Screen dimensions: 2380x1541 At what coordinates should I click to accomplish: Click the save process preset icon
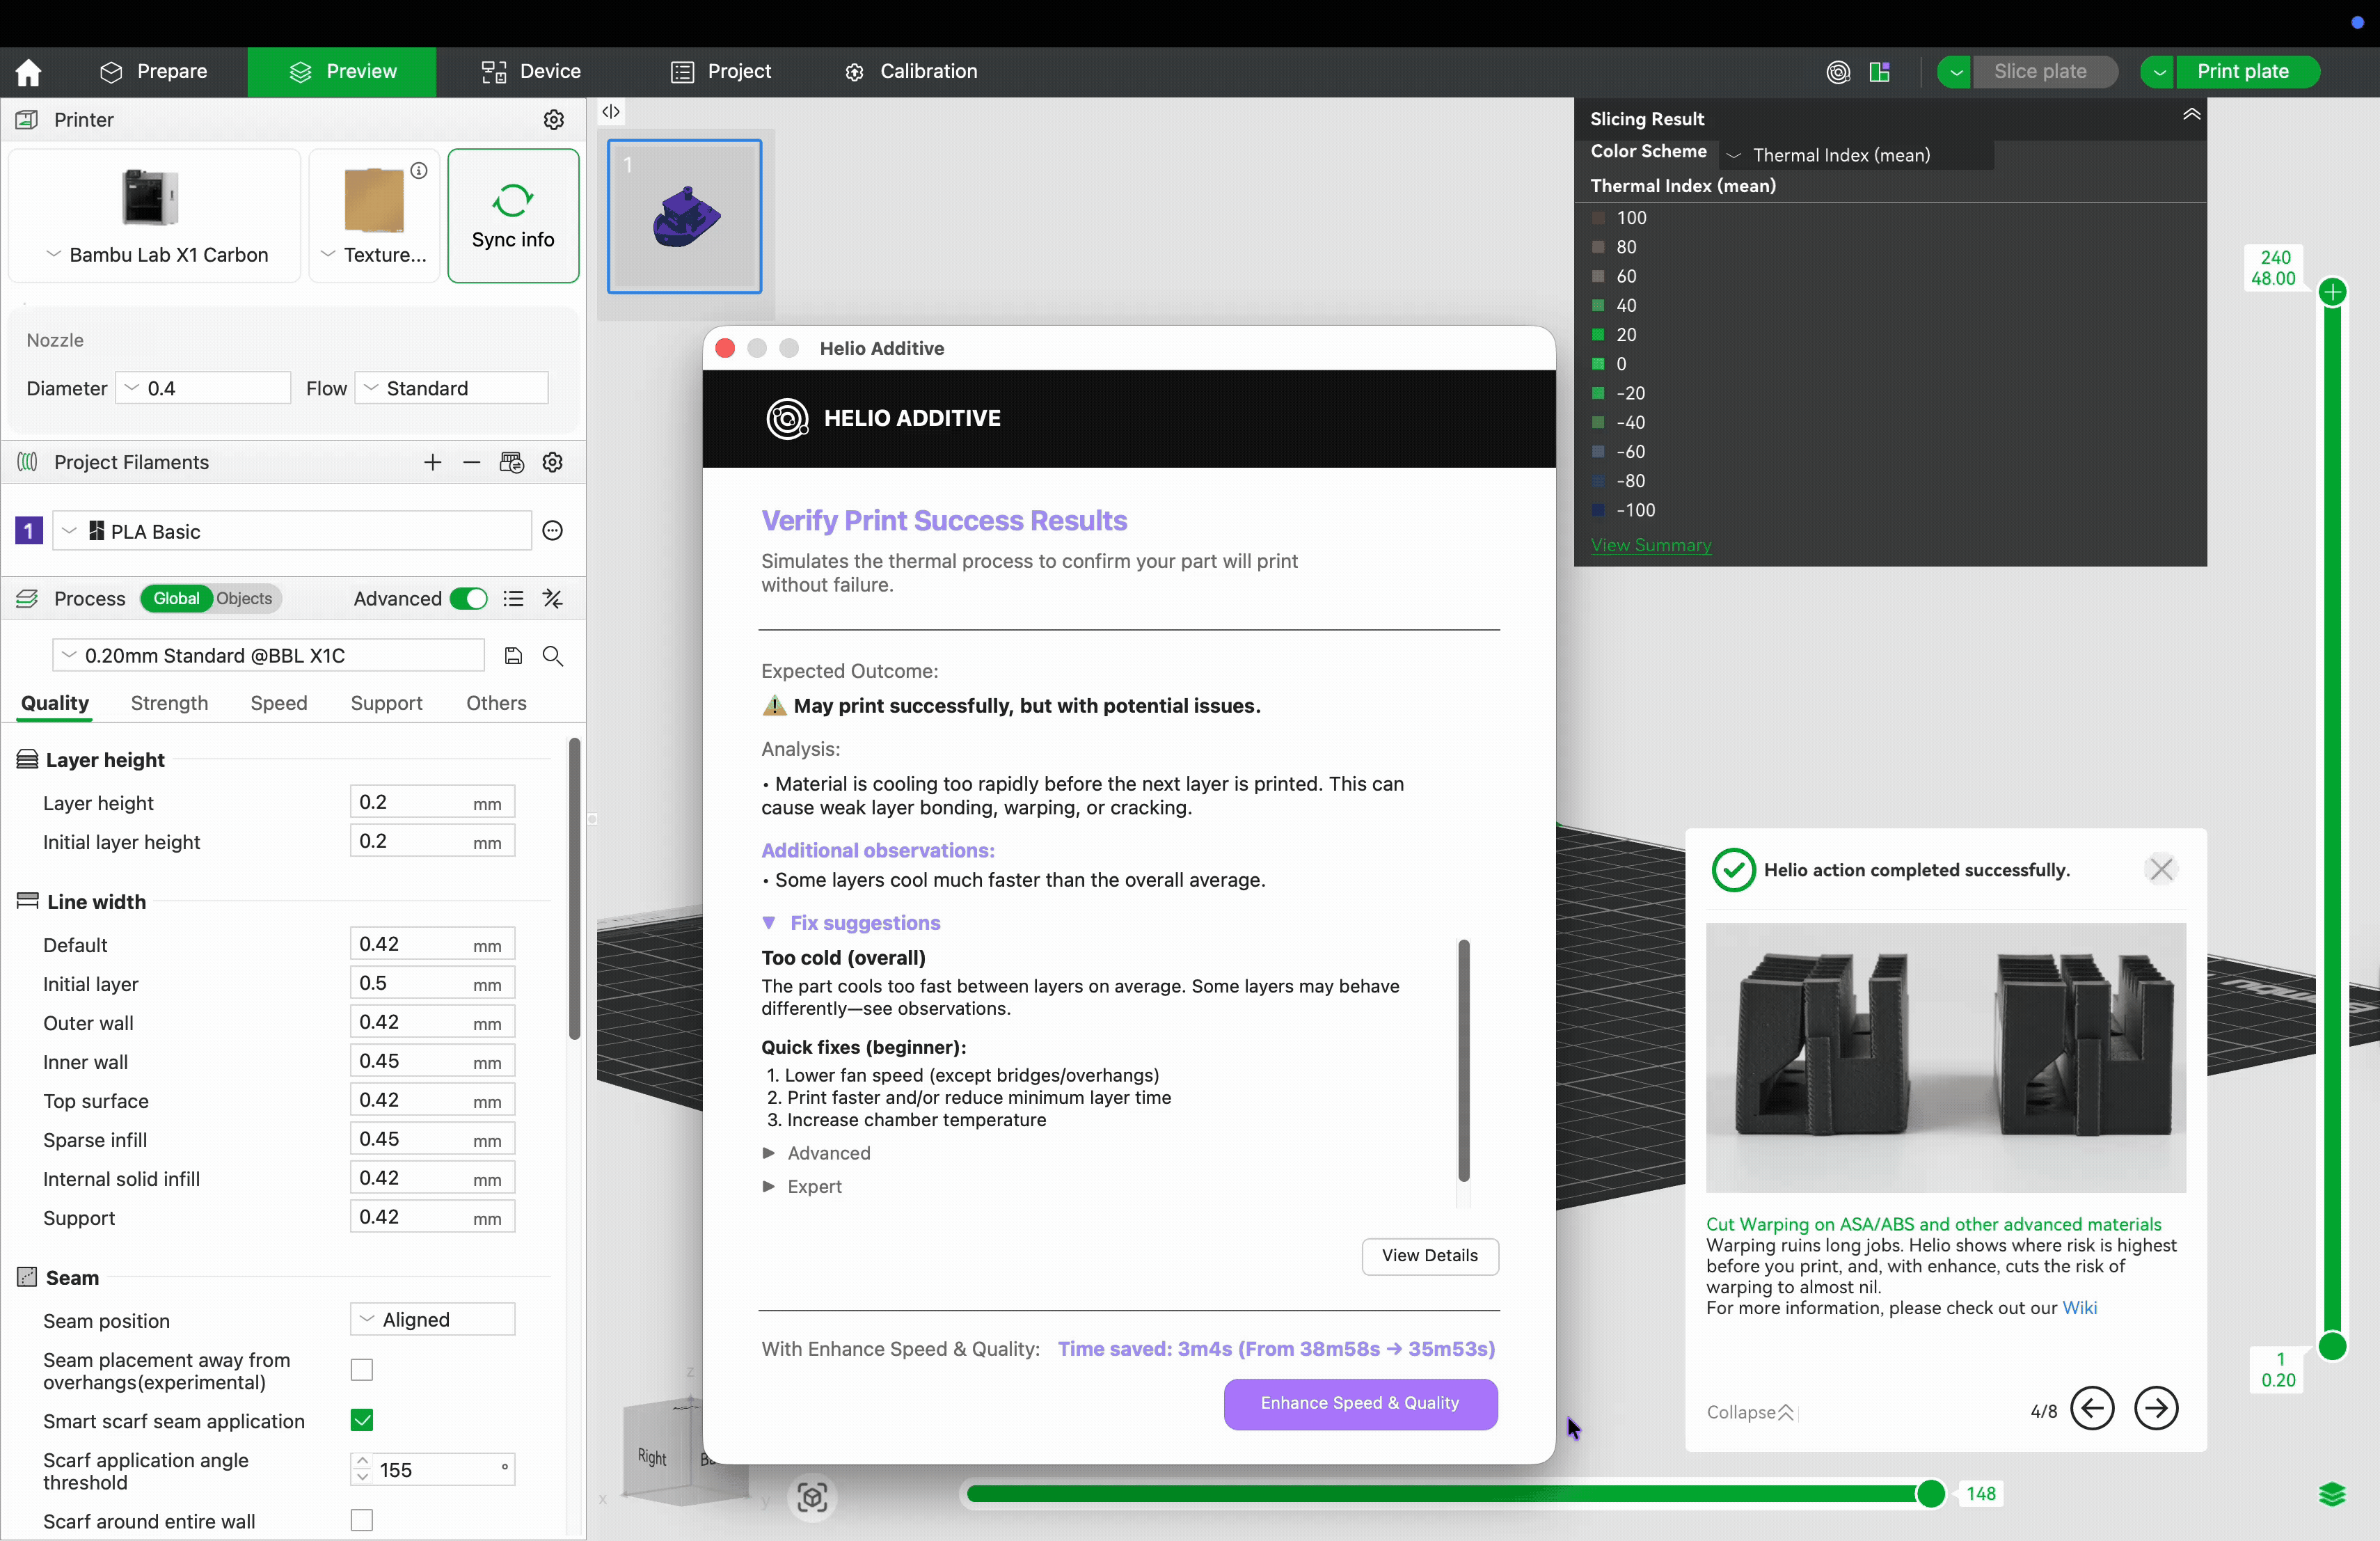(x=513, y=656)
